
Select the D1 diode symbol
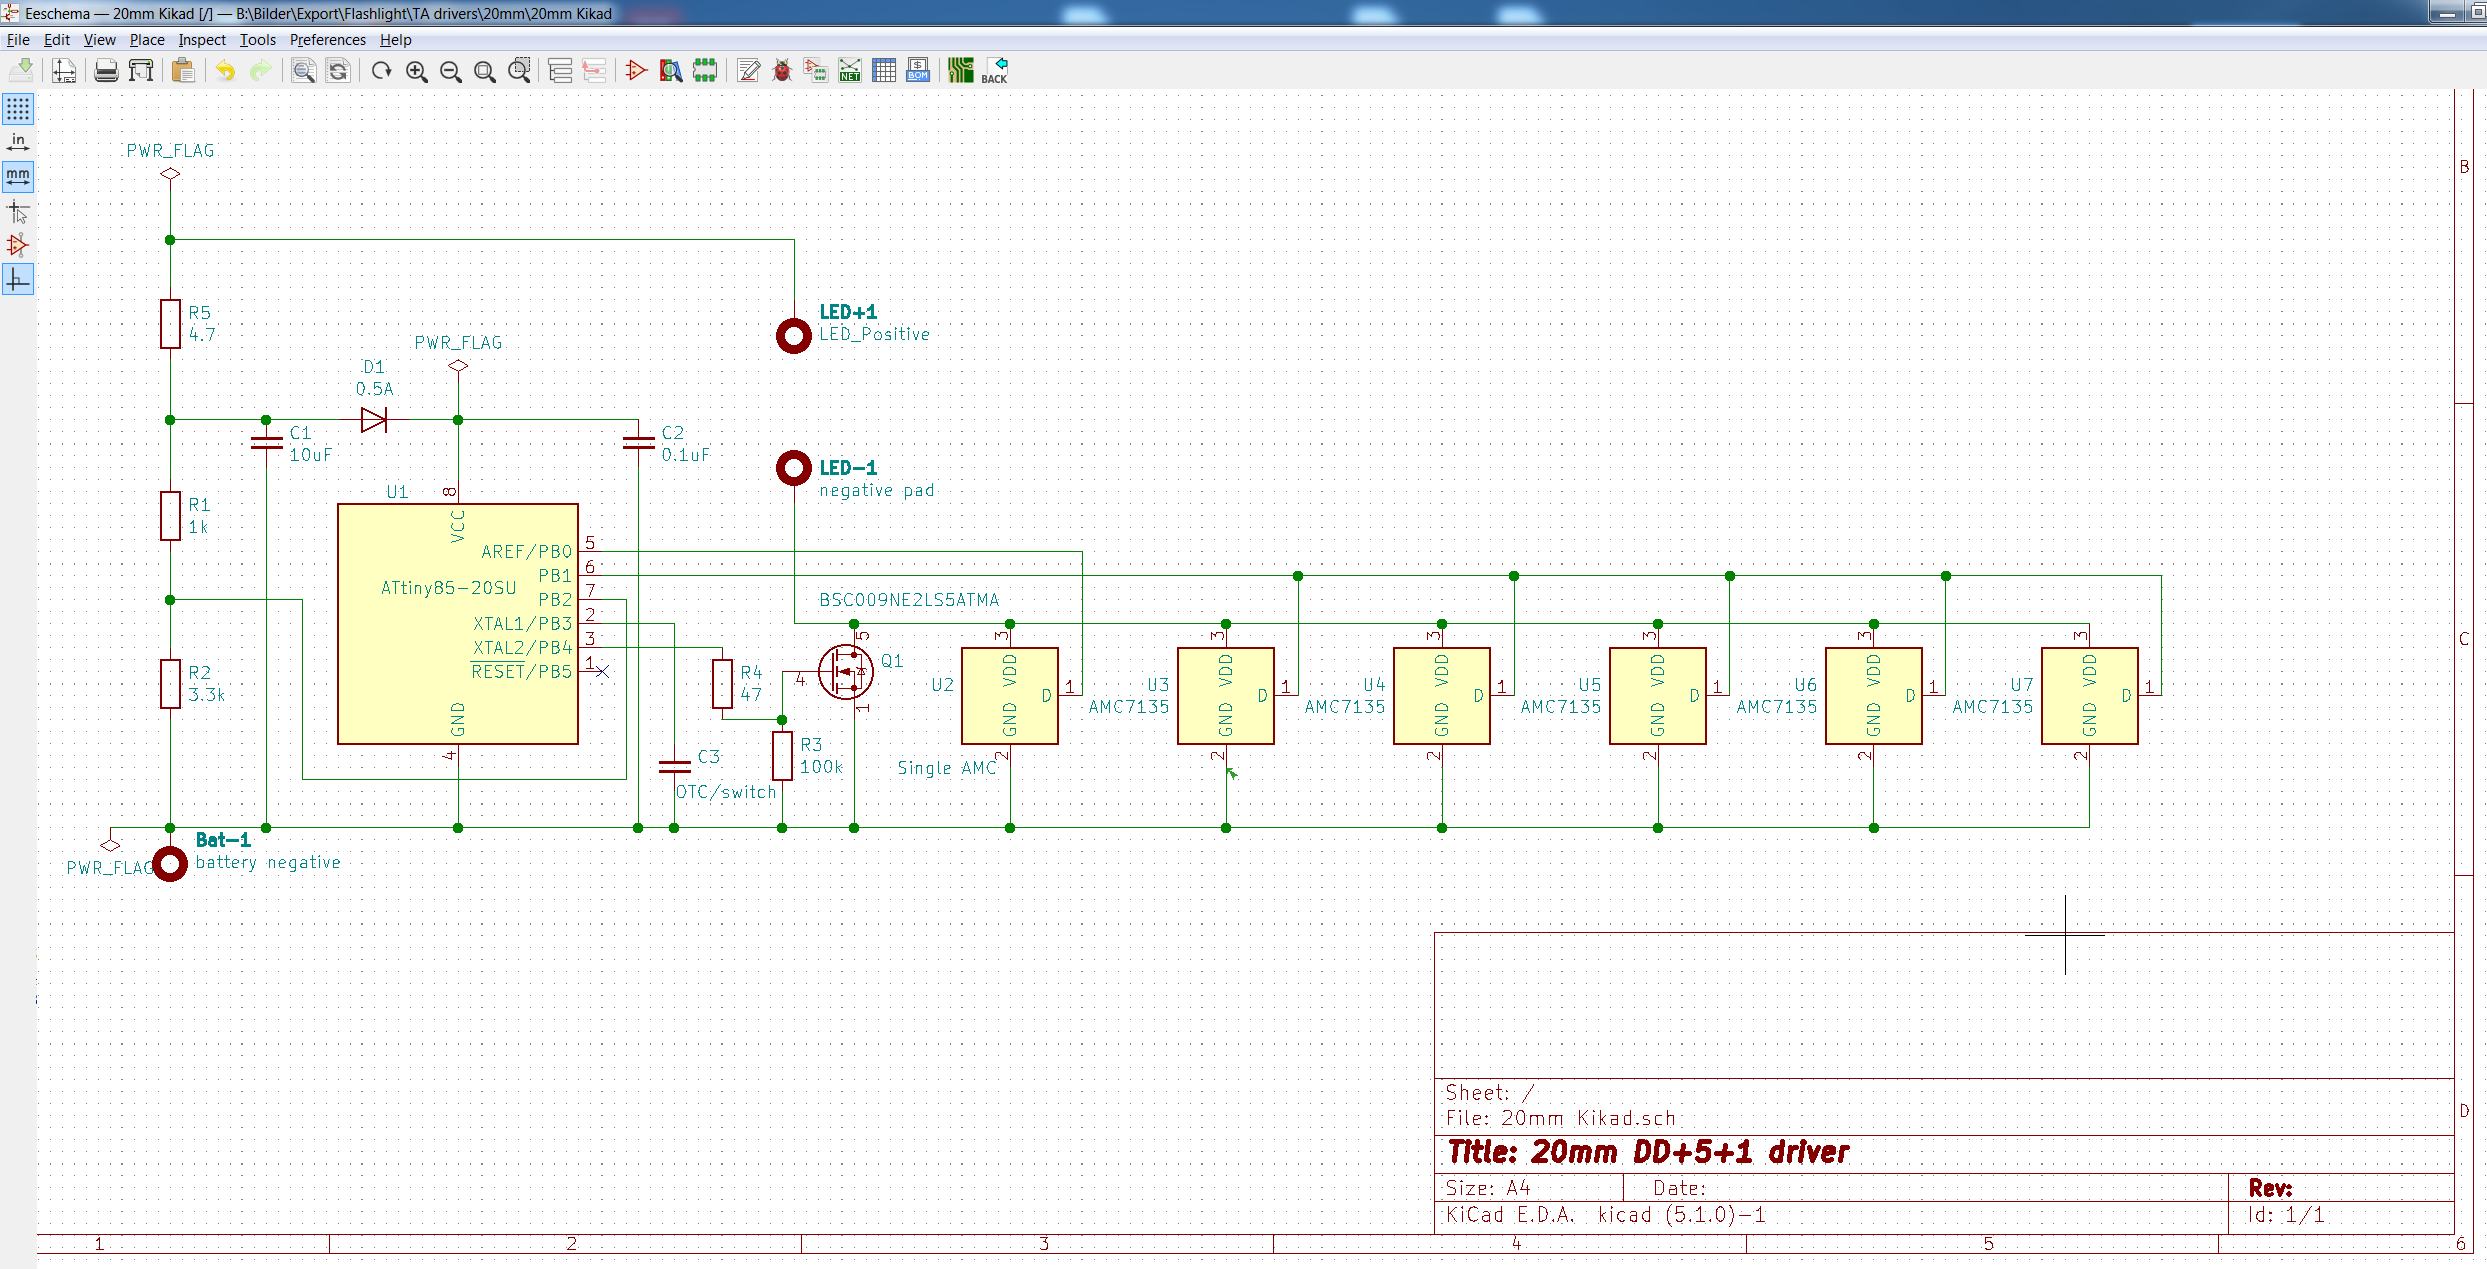374,420
